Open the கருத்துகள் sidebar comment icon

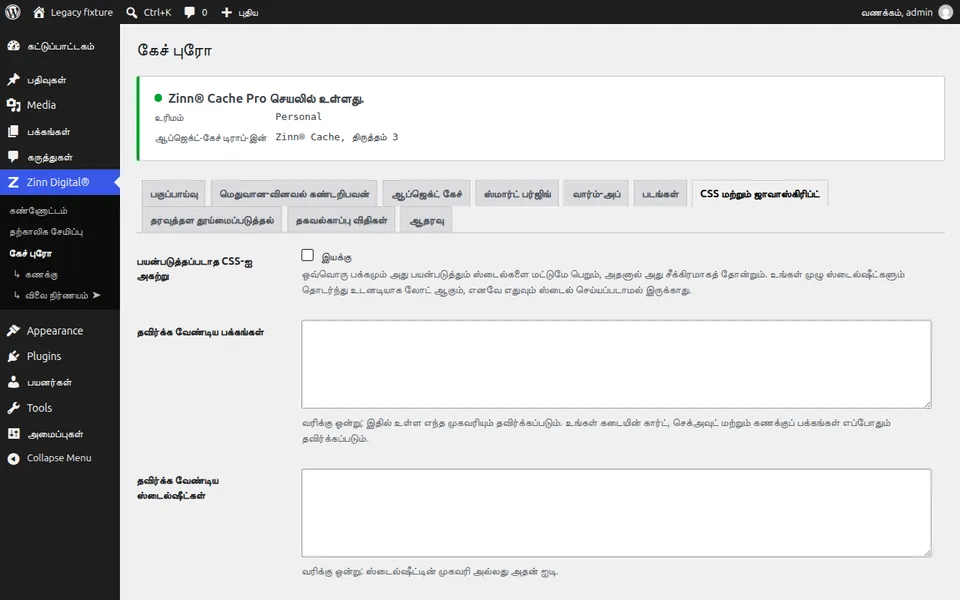(13, 157)
